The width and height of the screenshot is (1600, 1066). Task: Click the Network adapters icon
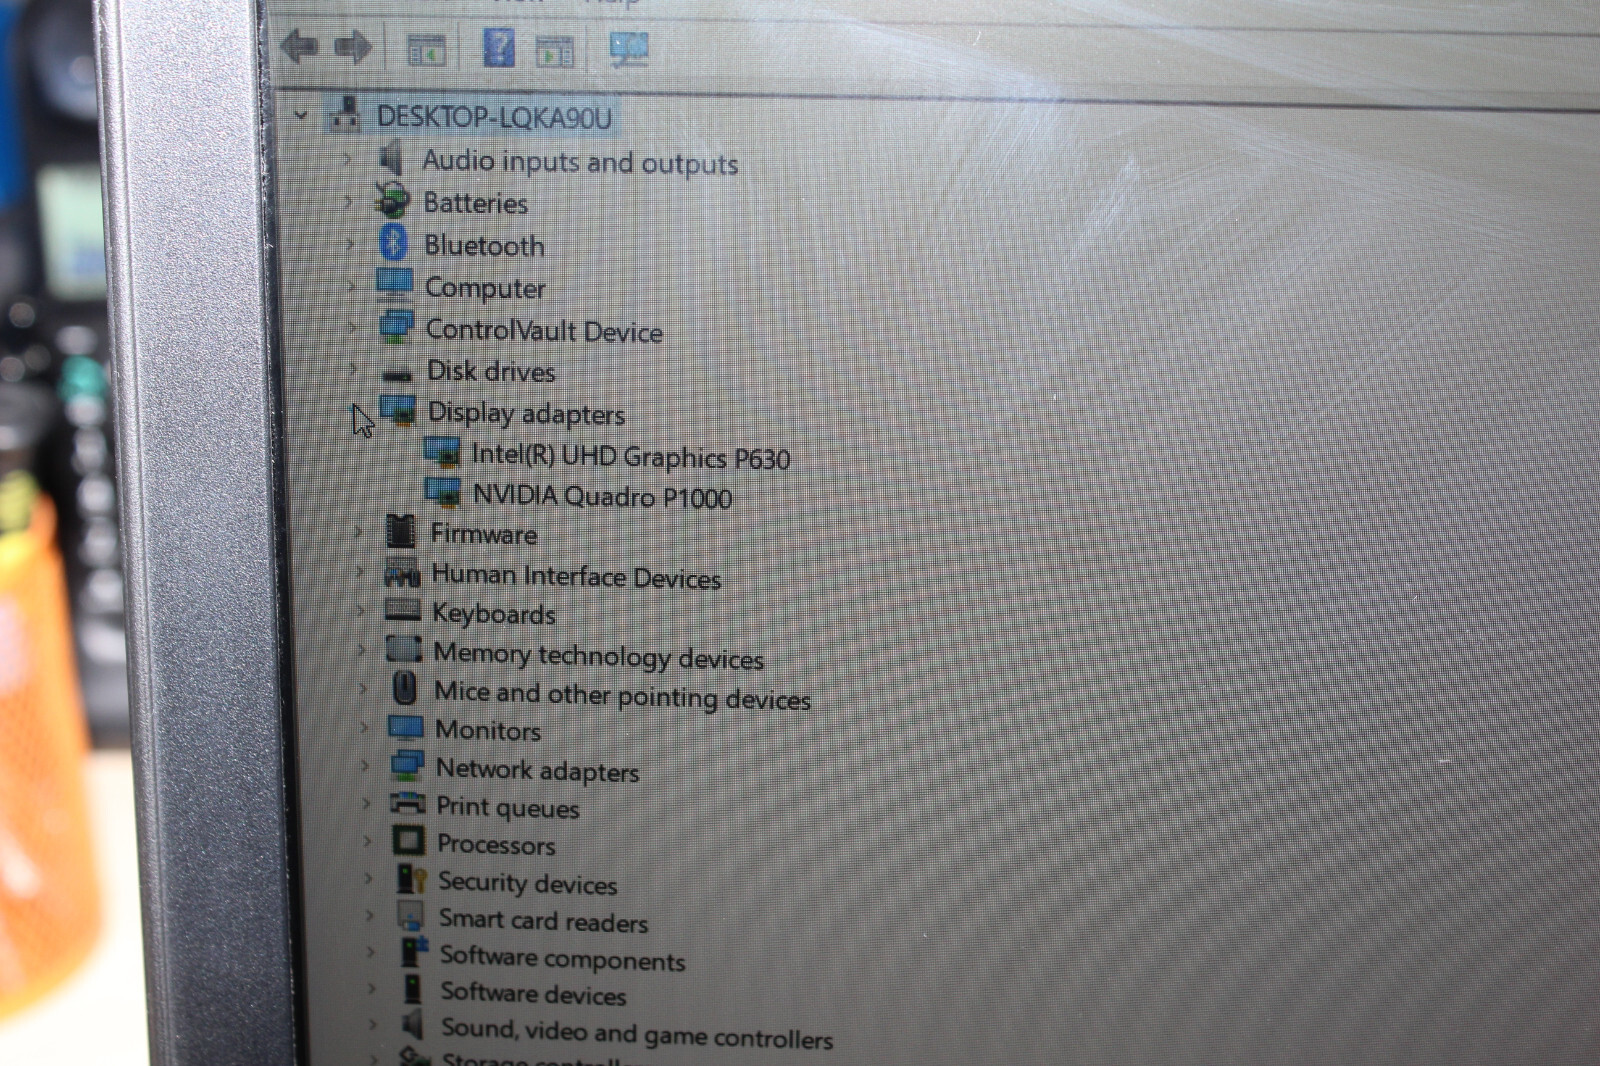point(407,765)
